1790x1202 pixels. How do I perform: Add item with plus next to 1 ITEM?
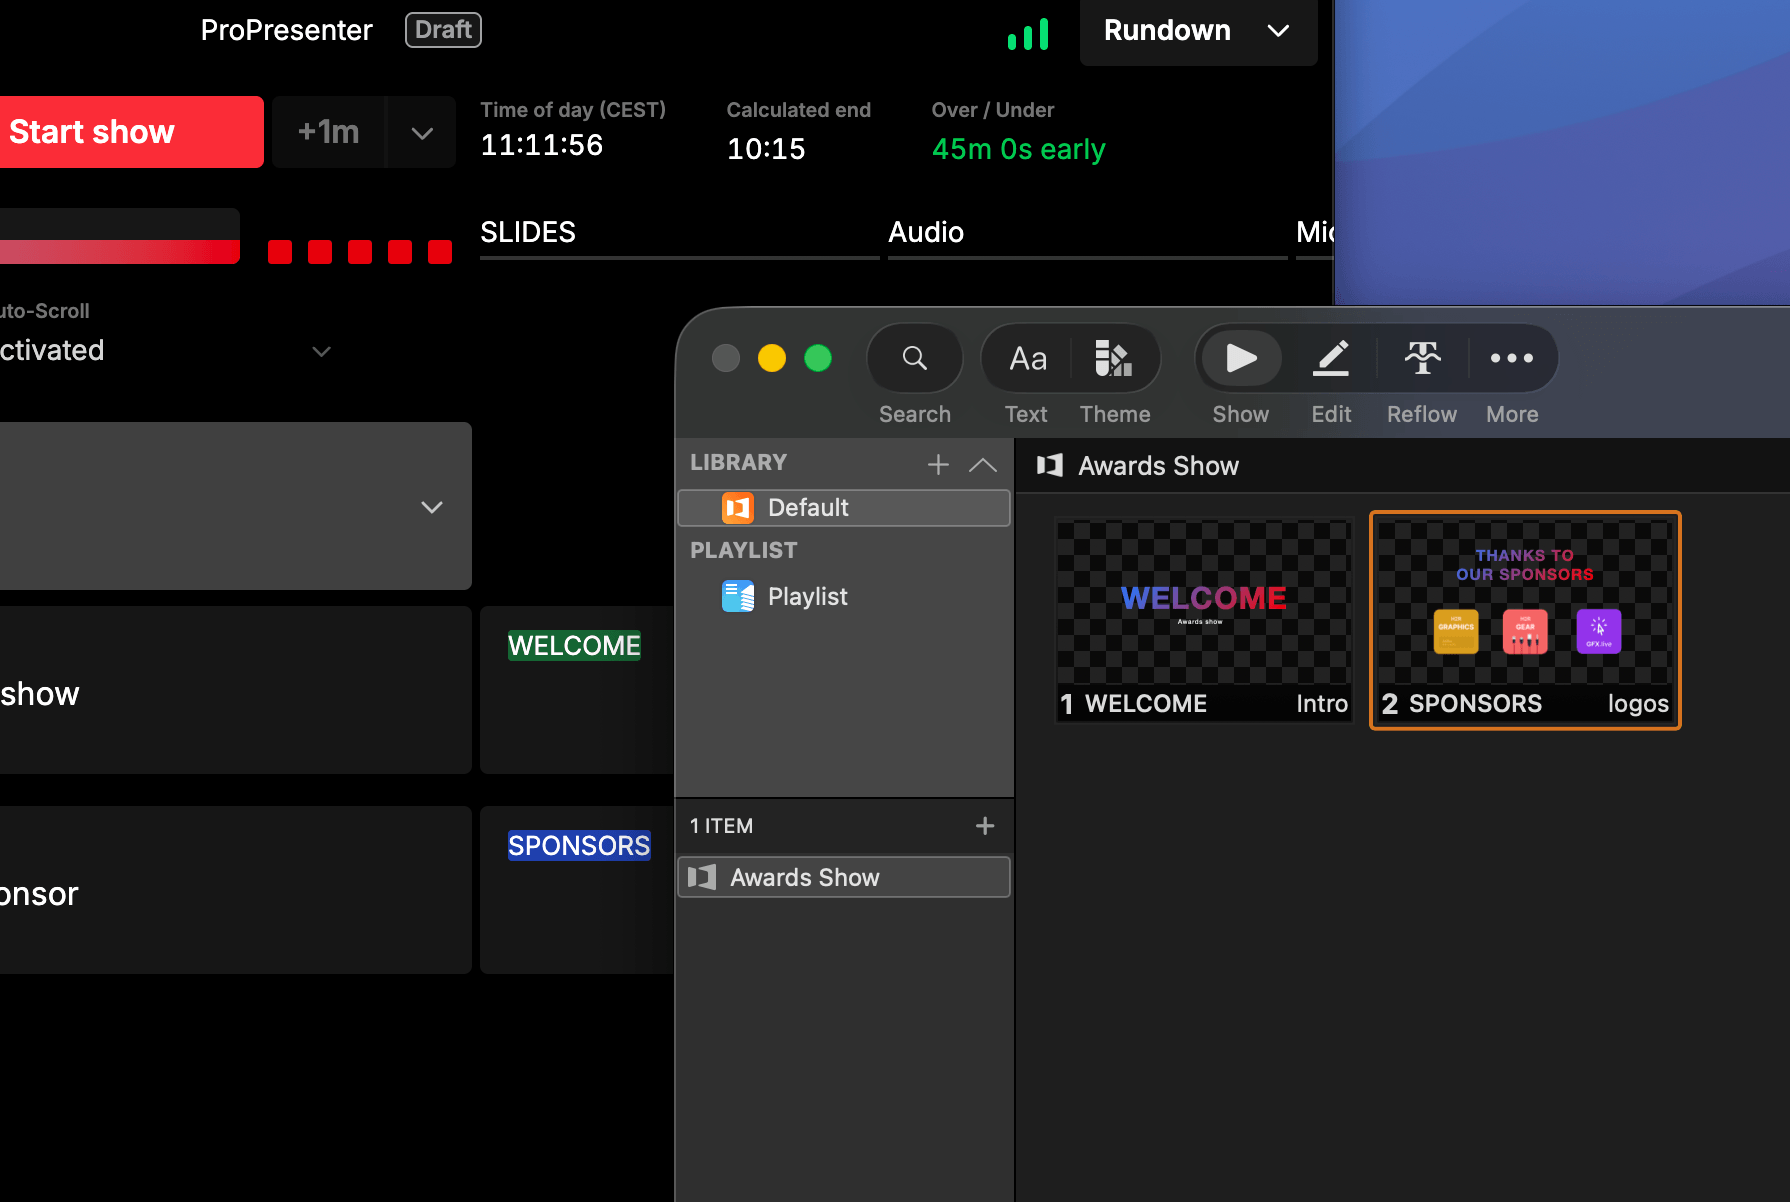coord(985,826)
